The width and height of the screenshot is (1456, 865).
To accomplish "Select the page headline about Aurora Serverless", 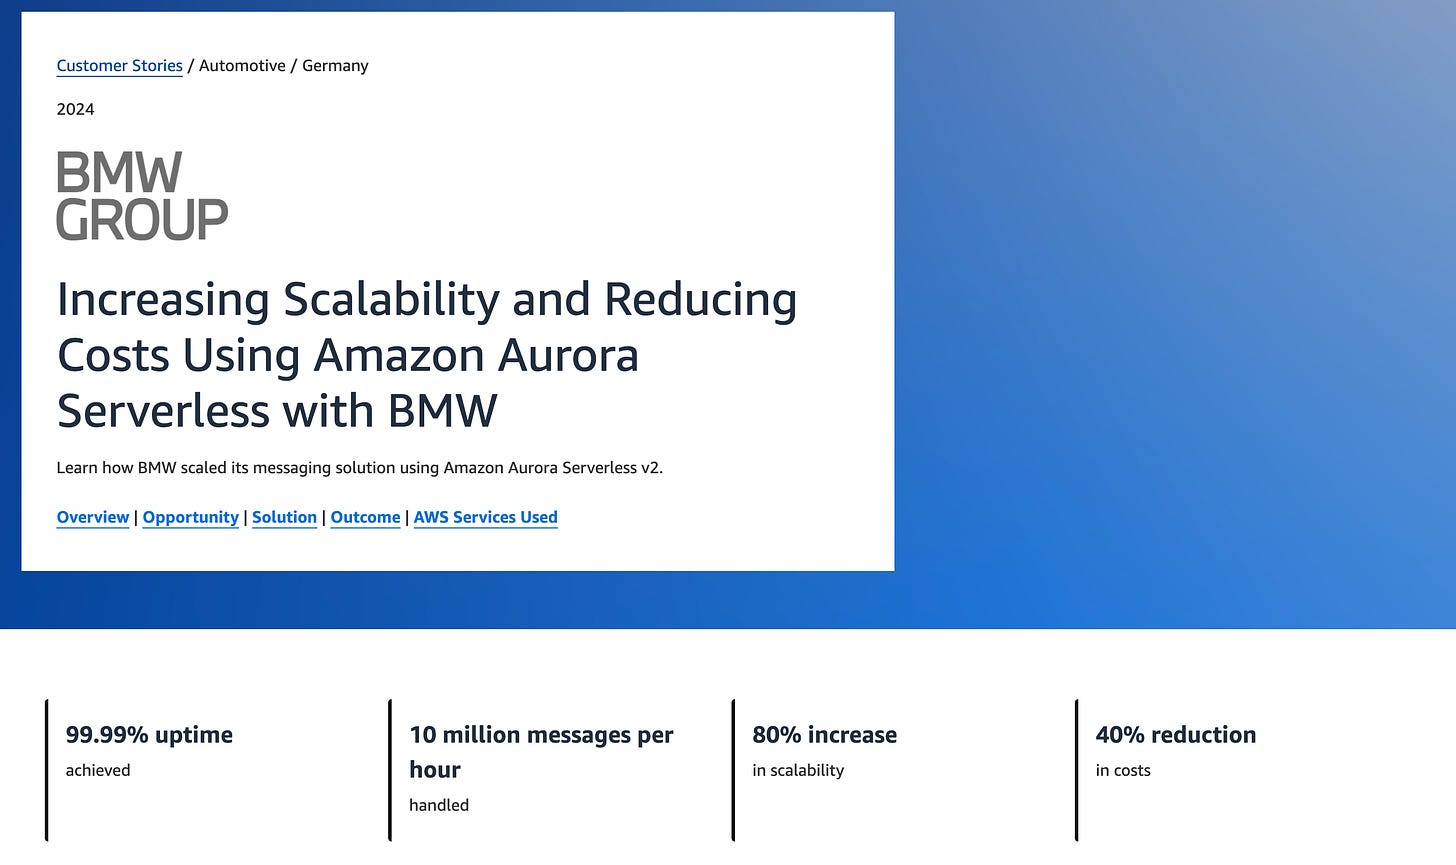I will pyautogui.click(x=427, y=355).
